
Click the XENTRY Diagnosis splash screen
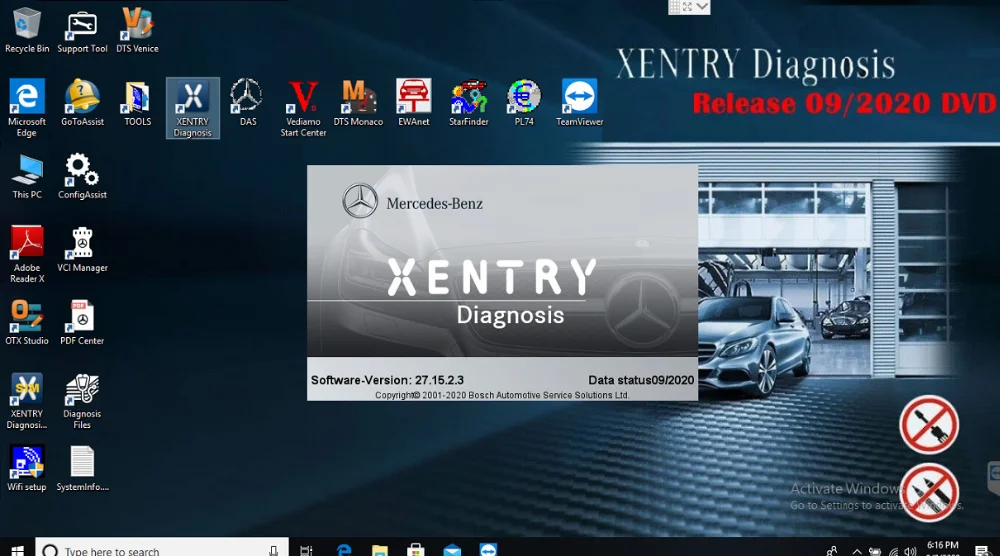coord(503,283)
